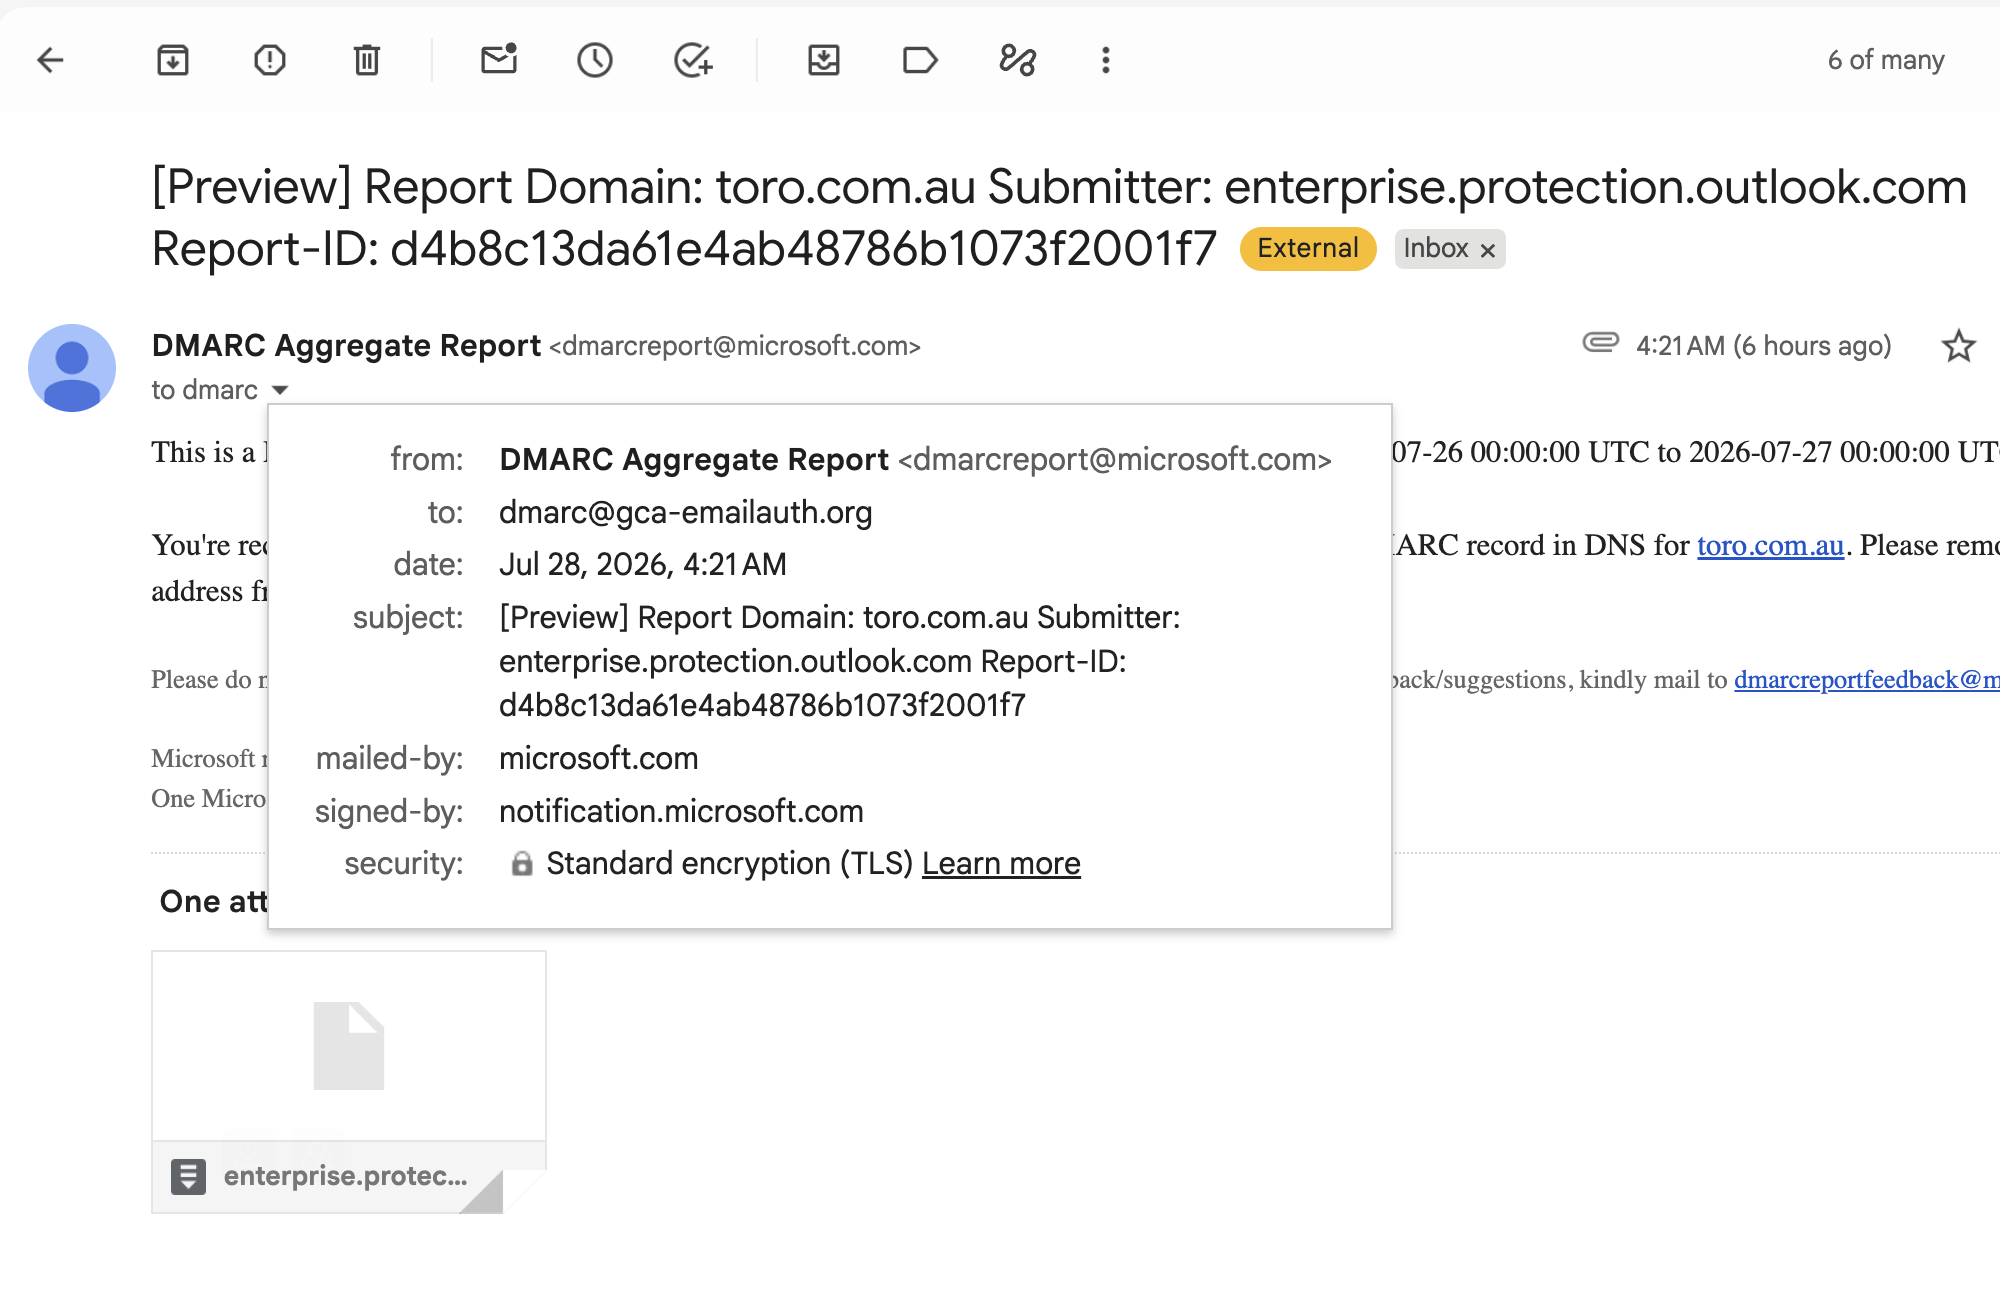Image resolution: width=2000 pixels, height=1300 pixels.
Task: Click the '6 of many' message counter
Action: pos(1886,60)
